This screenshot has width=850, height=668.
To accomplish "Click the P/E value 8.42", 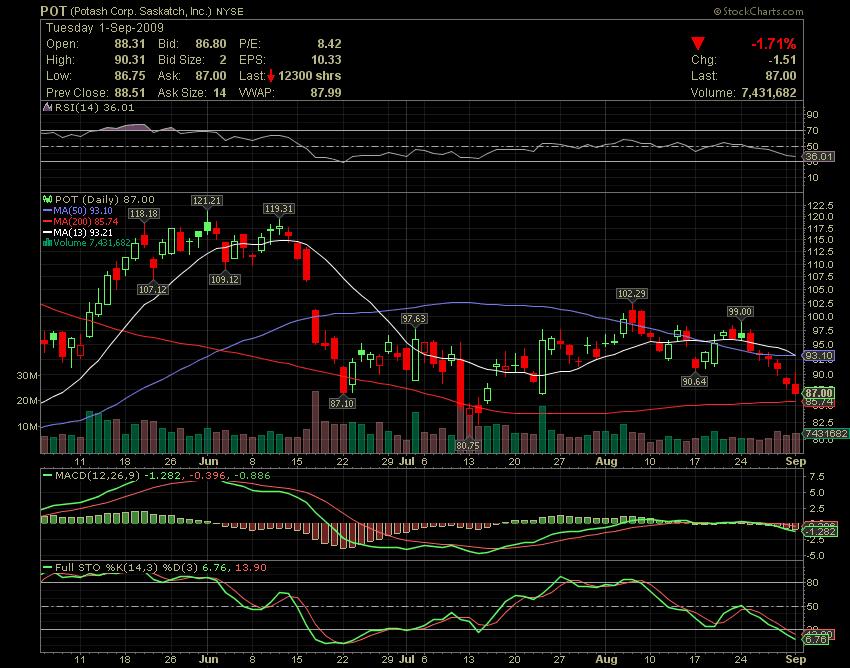I will (x=329, y=44).
